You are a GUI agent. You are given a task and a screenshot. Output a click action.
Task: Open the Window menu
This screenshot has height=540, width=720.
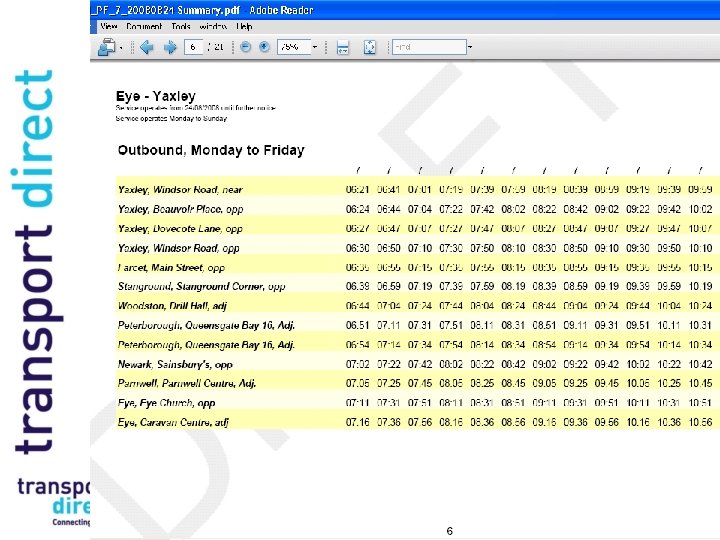pyautogui.click(x=213, y=26)
